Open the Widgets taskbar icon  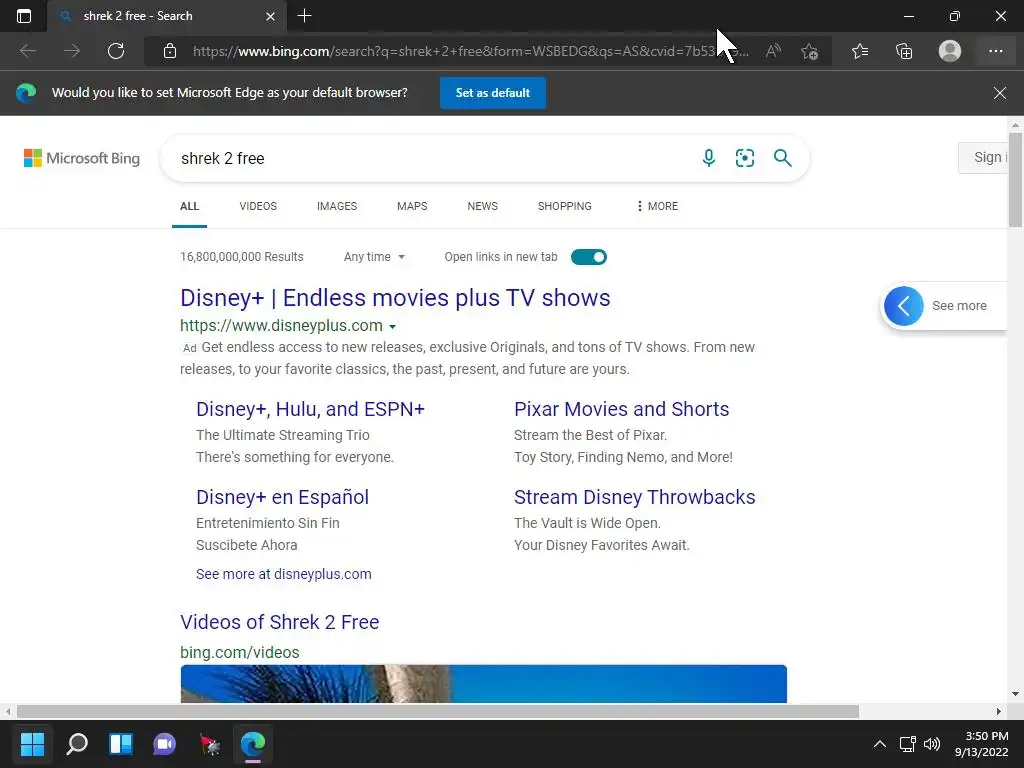pos(121,744)
